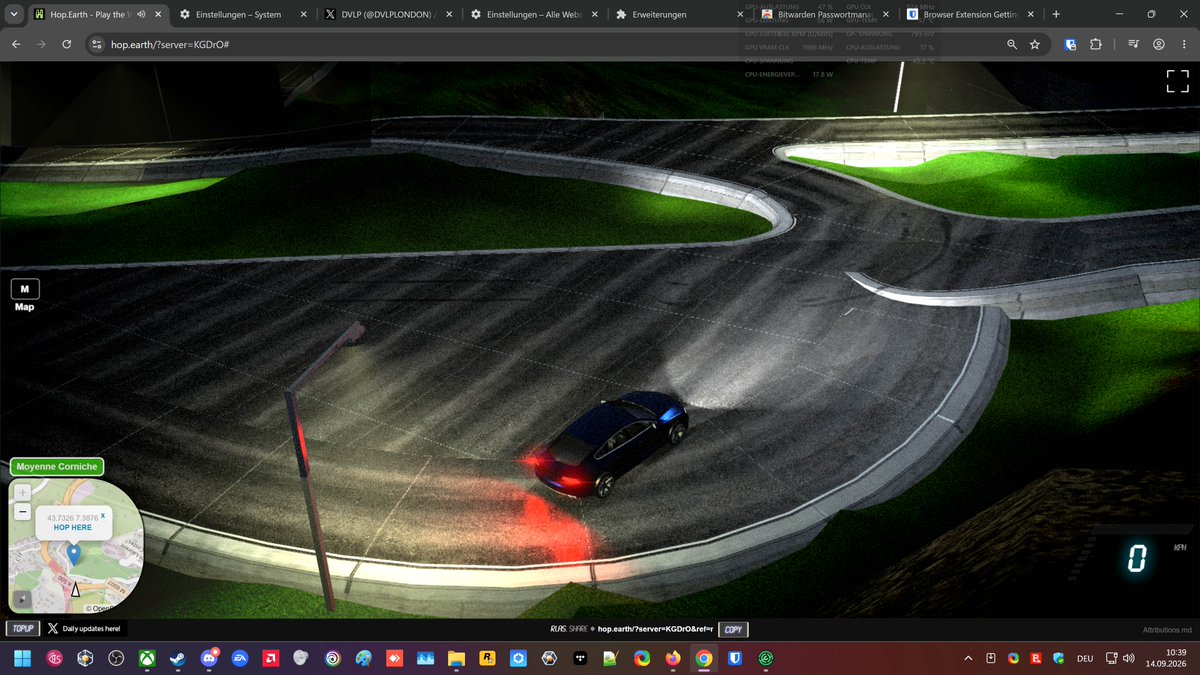Image resolution: width=1200 pixels, height=675 pixels.
Task: Reload the current page
Action: [67, 45]
